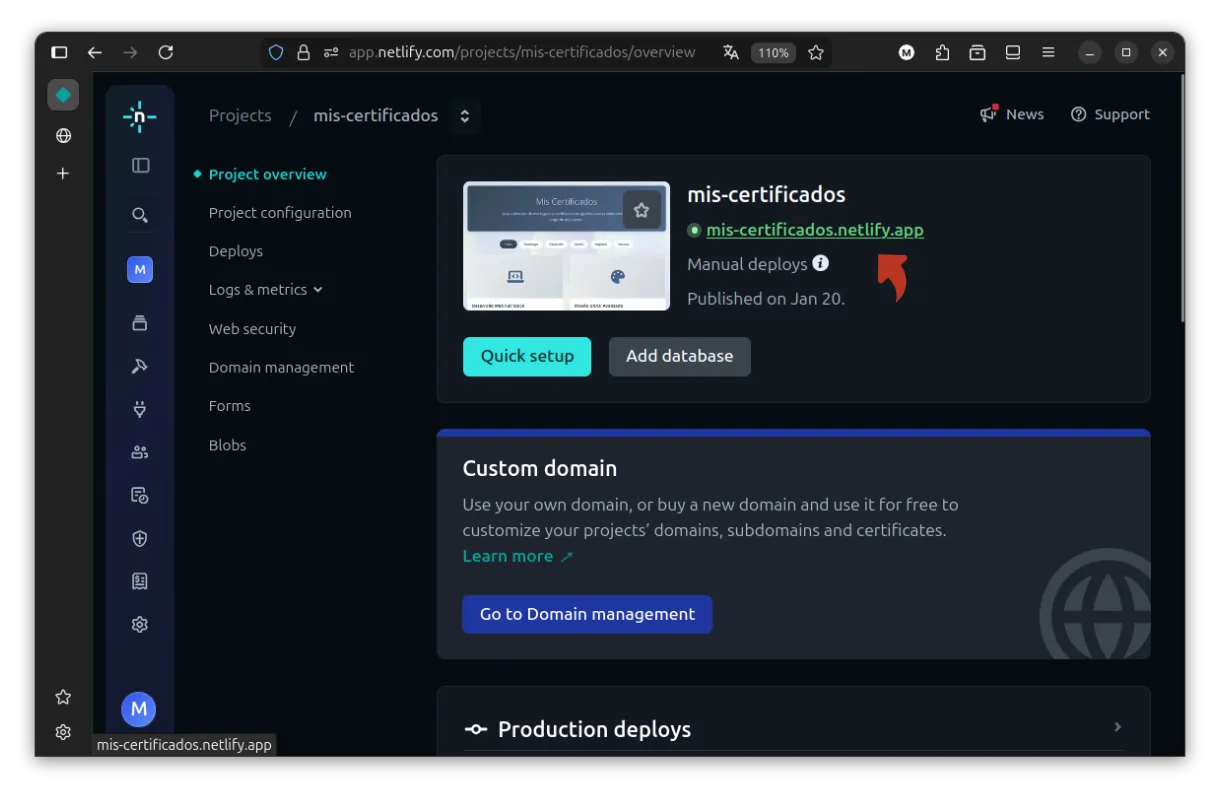
Task: Open the plug extensions icon in sidebar
Action: [x=140, y=409]
